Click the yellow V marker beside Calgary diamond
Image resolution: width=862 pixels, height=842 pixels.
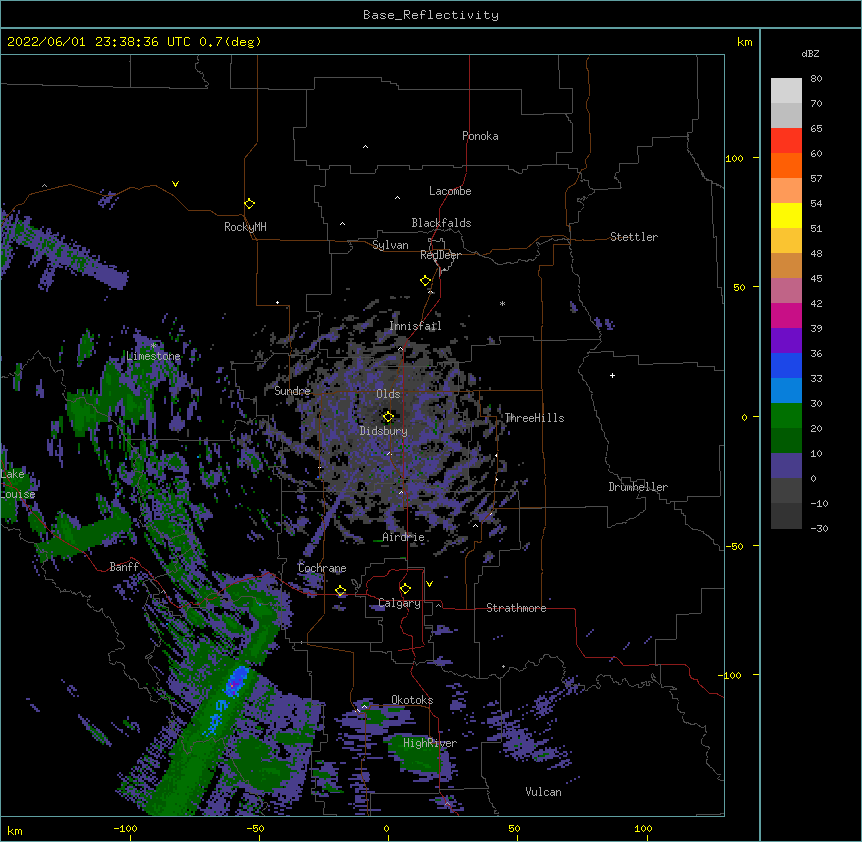pos(429,584)
